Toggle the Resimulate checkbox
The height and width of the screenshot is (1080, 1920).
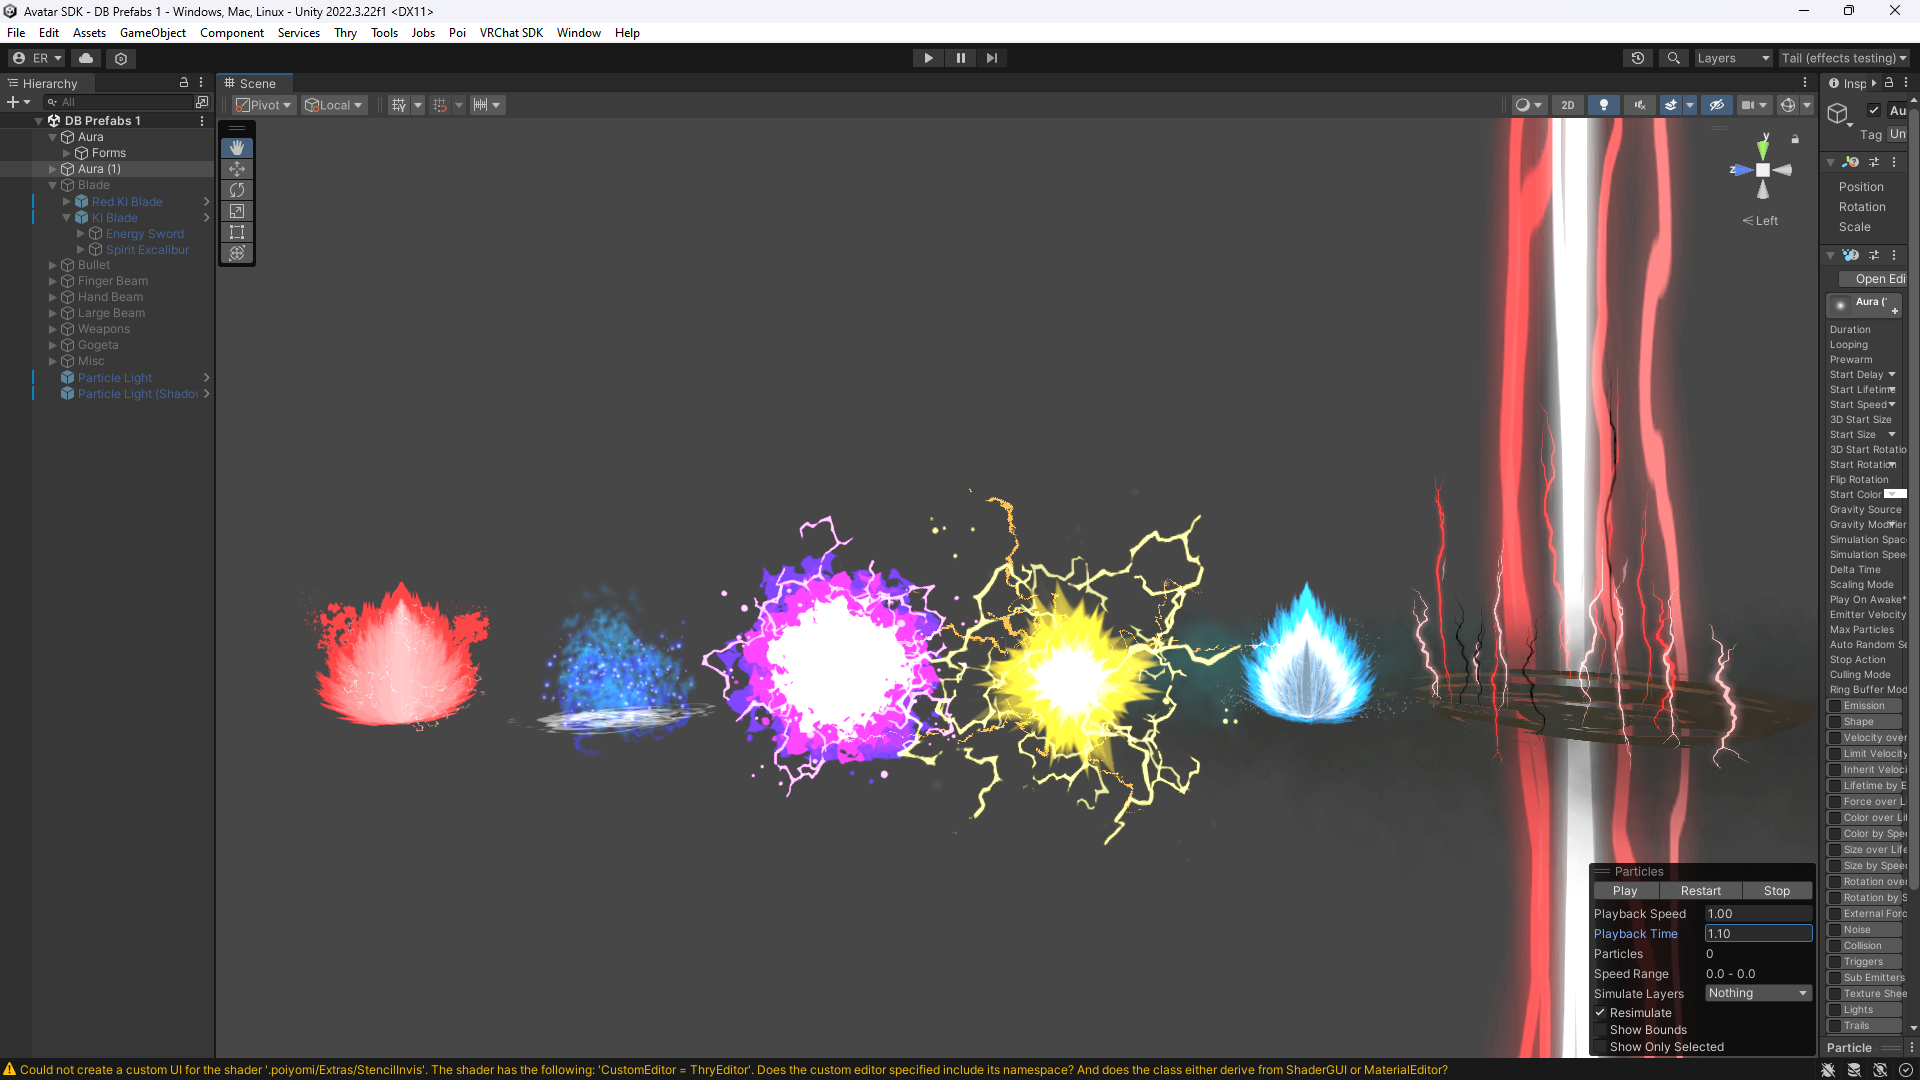(1600, 1013)
